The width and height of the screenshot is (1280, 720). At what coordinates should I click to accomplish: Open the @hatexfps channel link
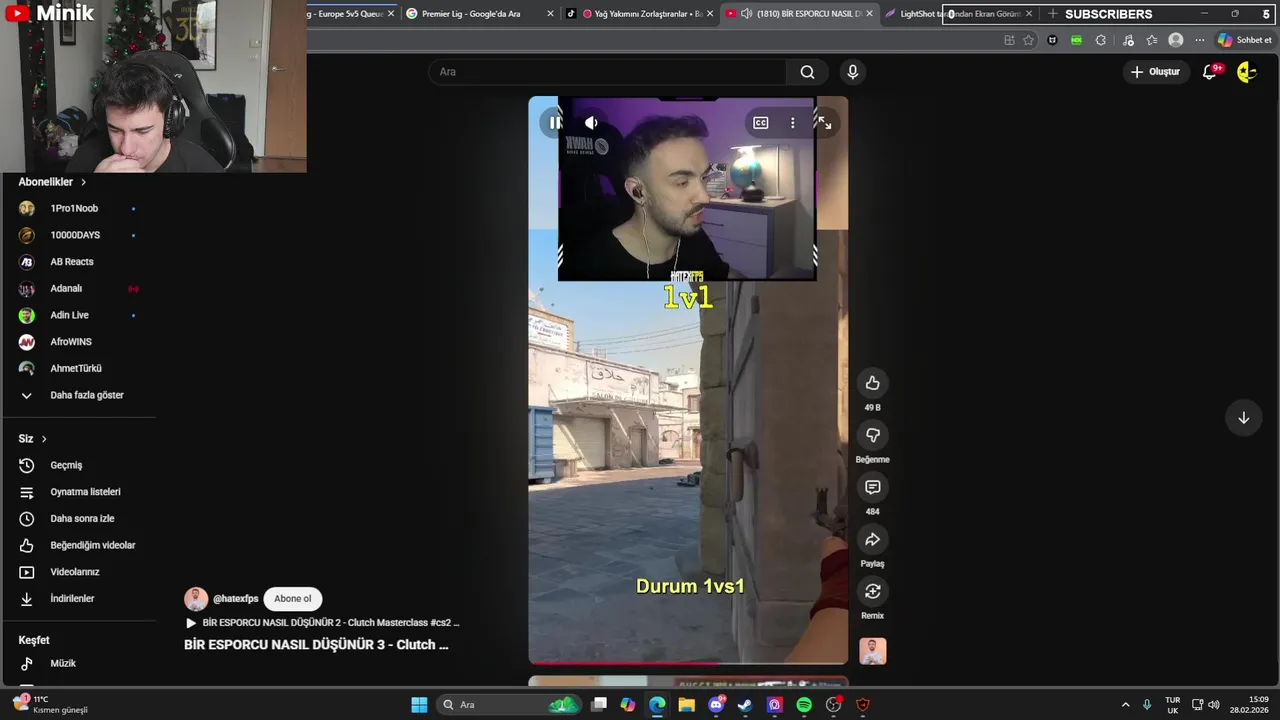point(235,599)
